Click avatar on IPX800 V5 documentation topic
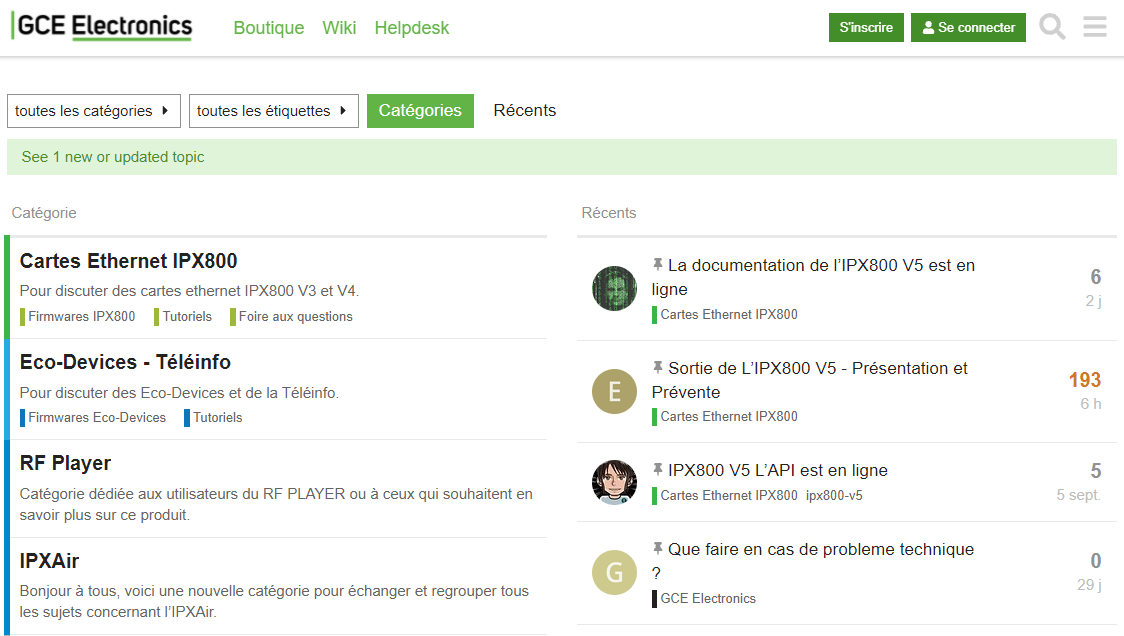Viewport: 1124px width, 636px height. point(614,289)
